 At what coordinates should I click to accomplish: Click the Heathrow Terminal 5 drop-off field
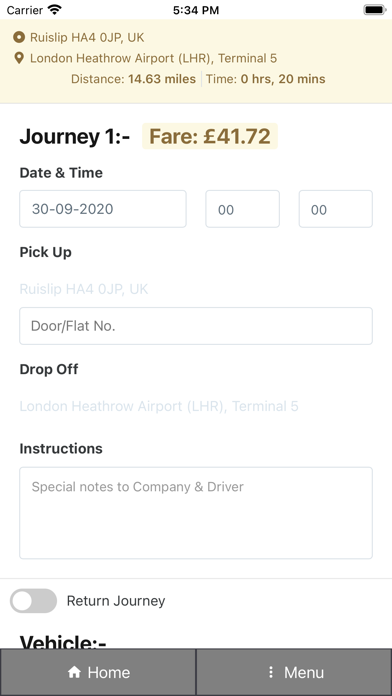coord(159,406)
